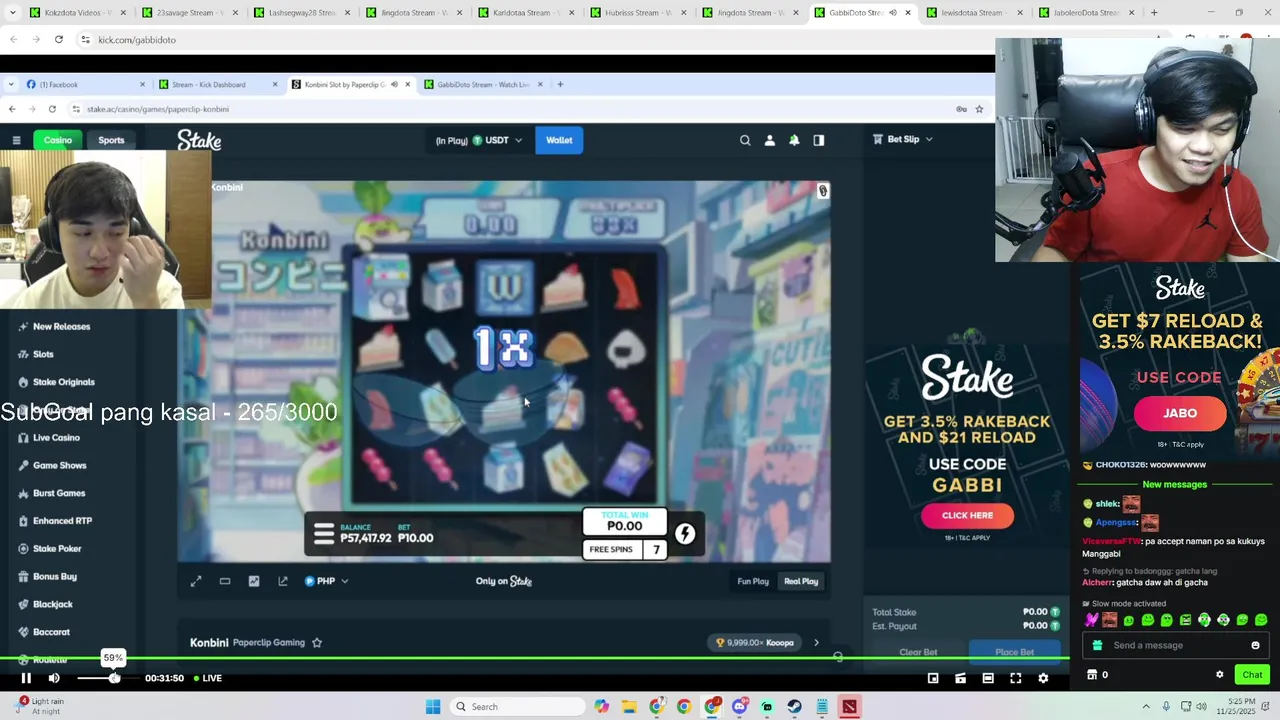1280x720 pixels.
Task: Click the Stake logo
Action: [199, 140]
